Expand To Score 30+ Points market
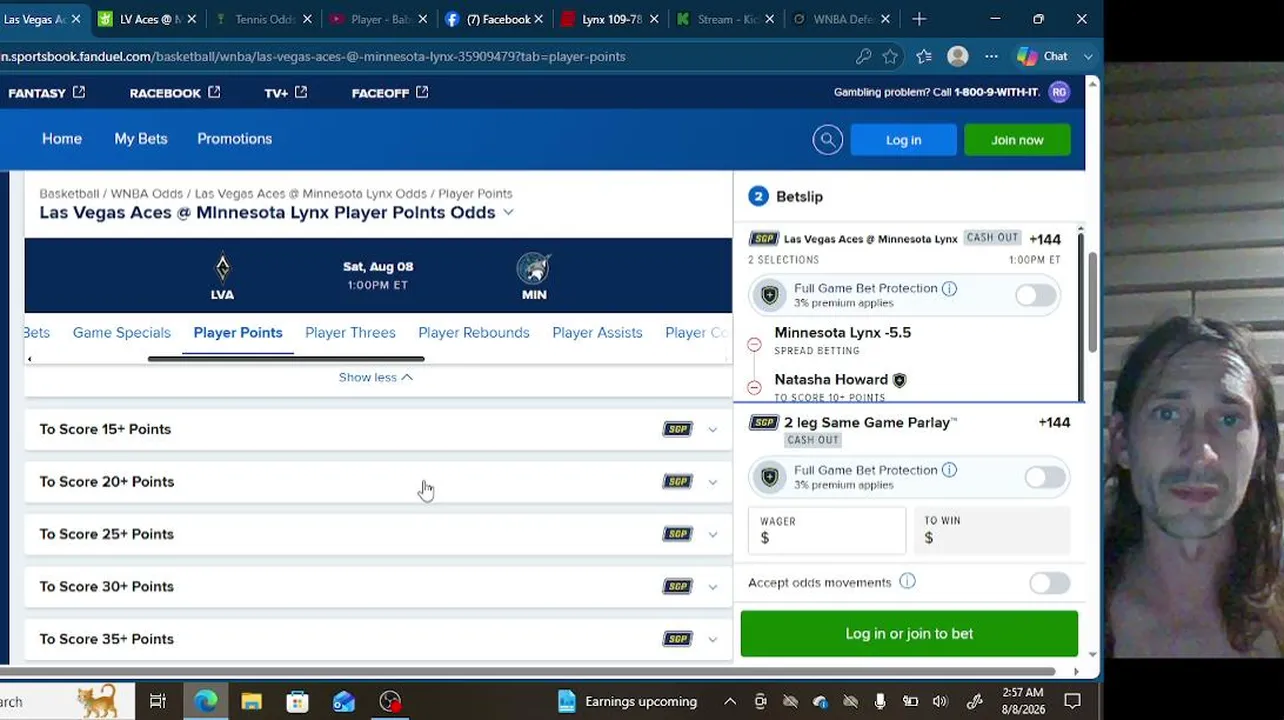The width and height of the screenshot is (1284, 720). click(713, 587)
